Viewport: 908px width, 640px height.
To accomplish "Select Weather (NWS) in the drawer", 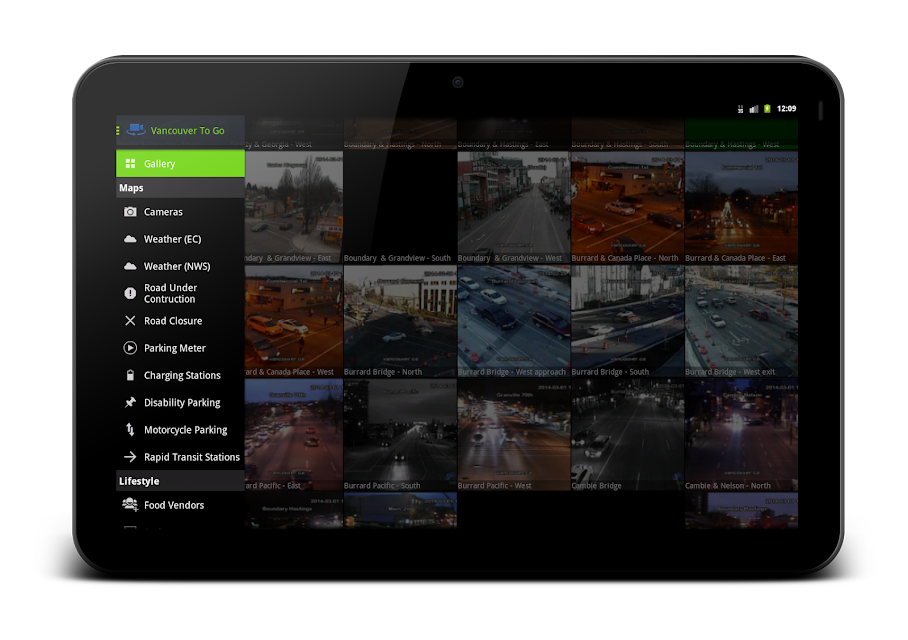I will [180, 266].
